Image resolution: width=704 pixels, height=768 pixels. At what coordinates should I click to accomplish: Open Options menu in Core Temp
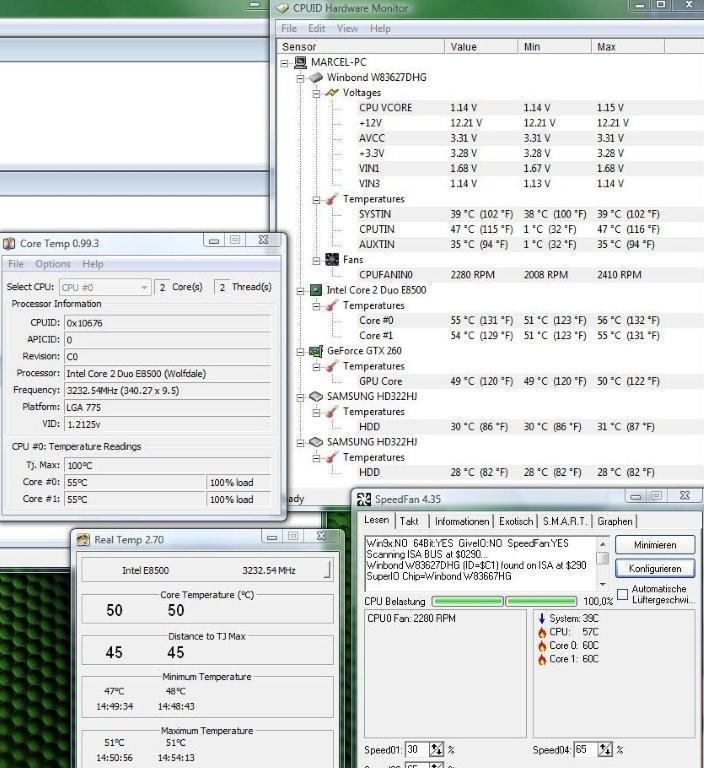[x=53, y=264]
